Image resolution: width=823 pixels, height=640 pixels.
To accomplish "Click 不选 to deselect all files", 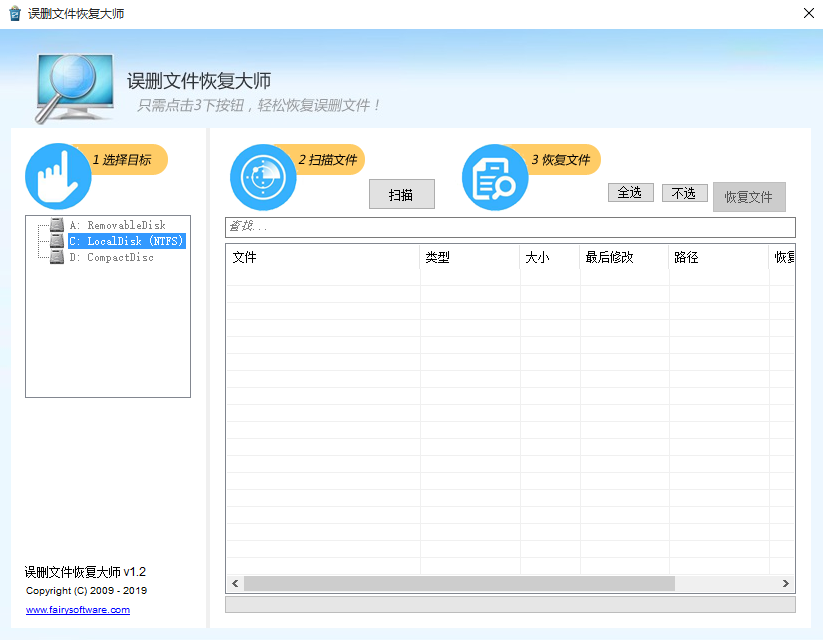I will click(x=684, y=192).
